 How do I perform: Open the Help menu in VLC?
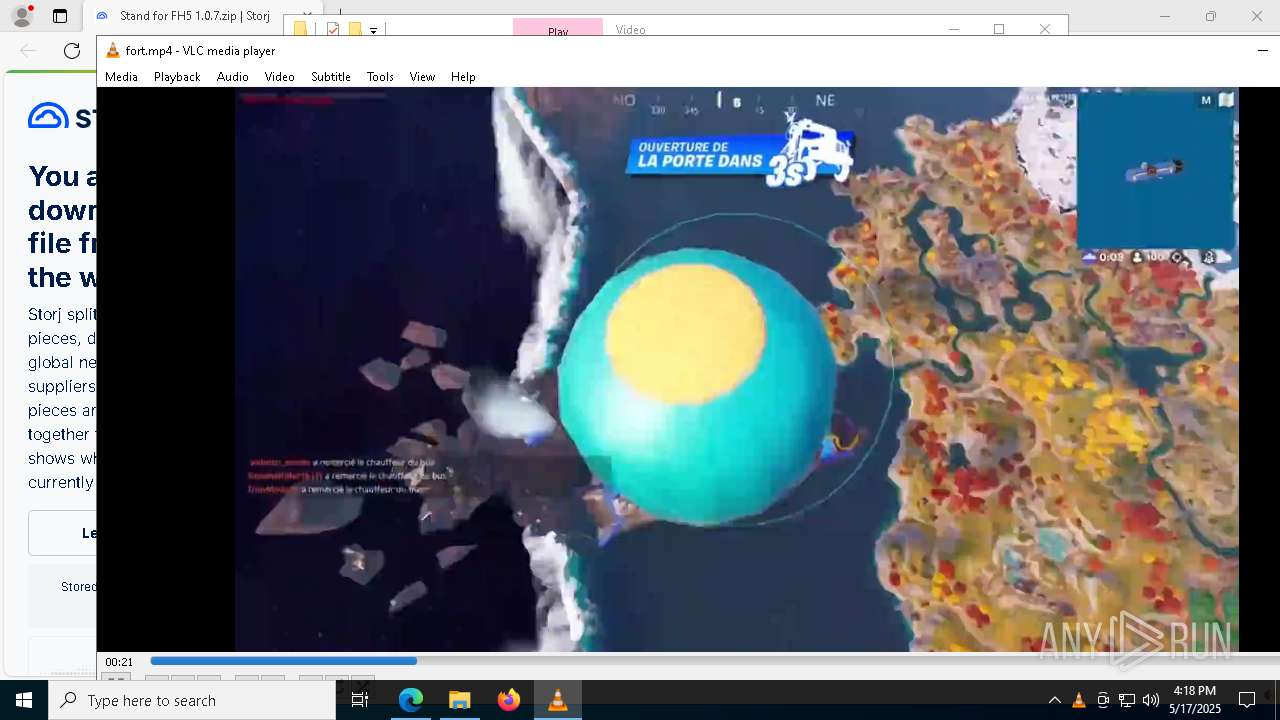click(463, 77)
